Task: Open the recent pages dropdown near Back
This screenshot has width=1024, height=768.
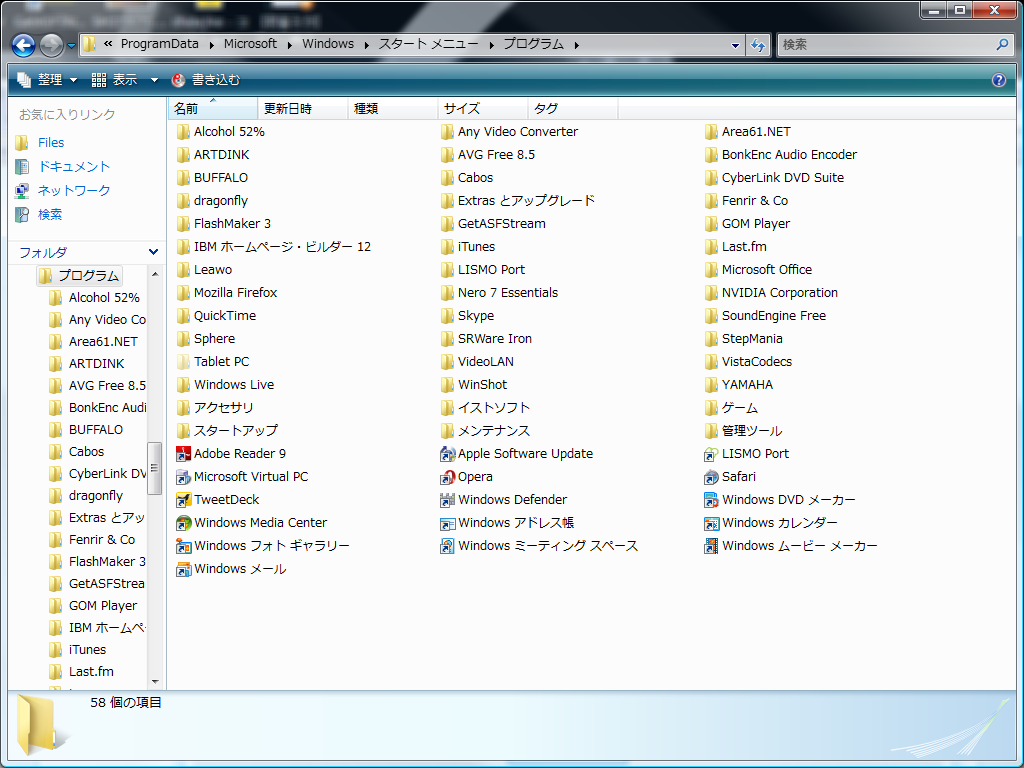Action: [71, 46]
